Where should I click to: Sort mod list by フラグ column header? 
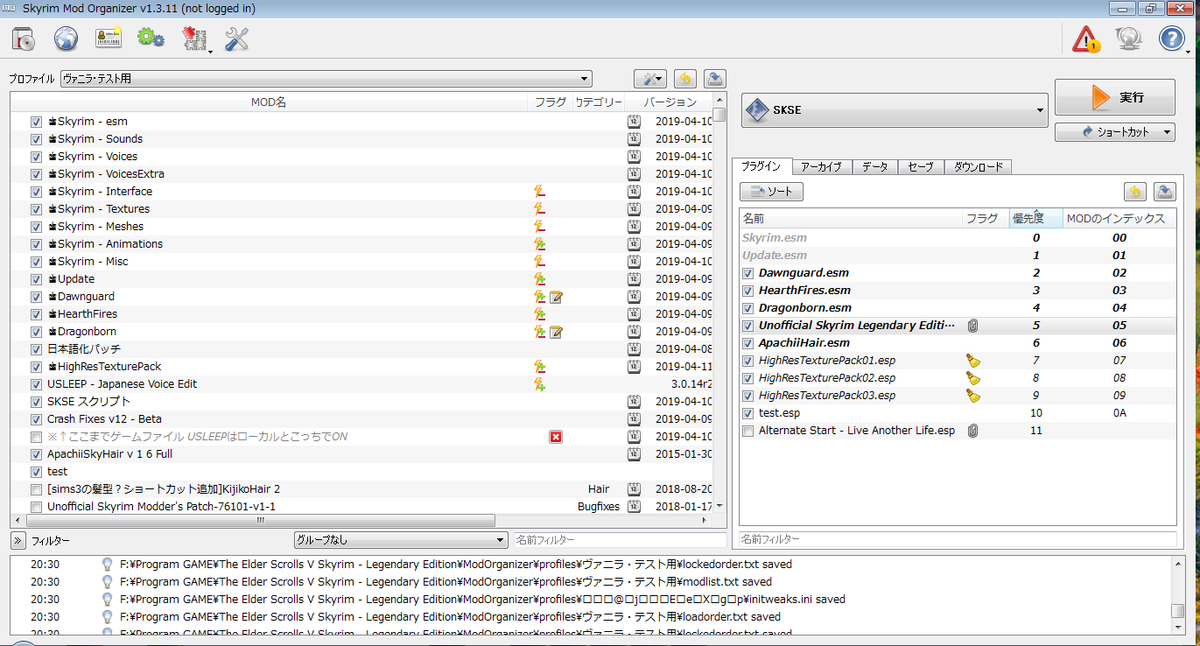tap(550, 102)
